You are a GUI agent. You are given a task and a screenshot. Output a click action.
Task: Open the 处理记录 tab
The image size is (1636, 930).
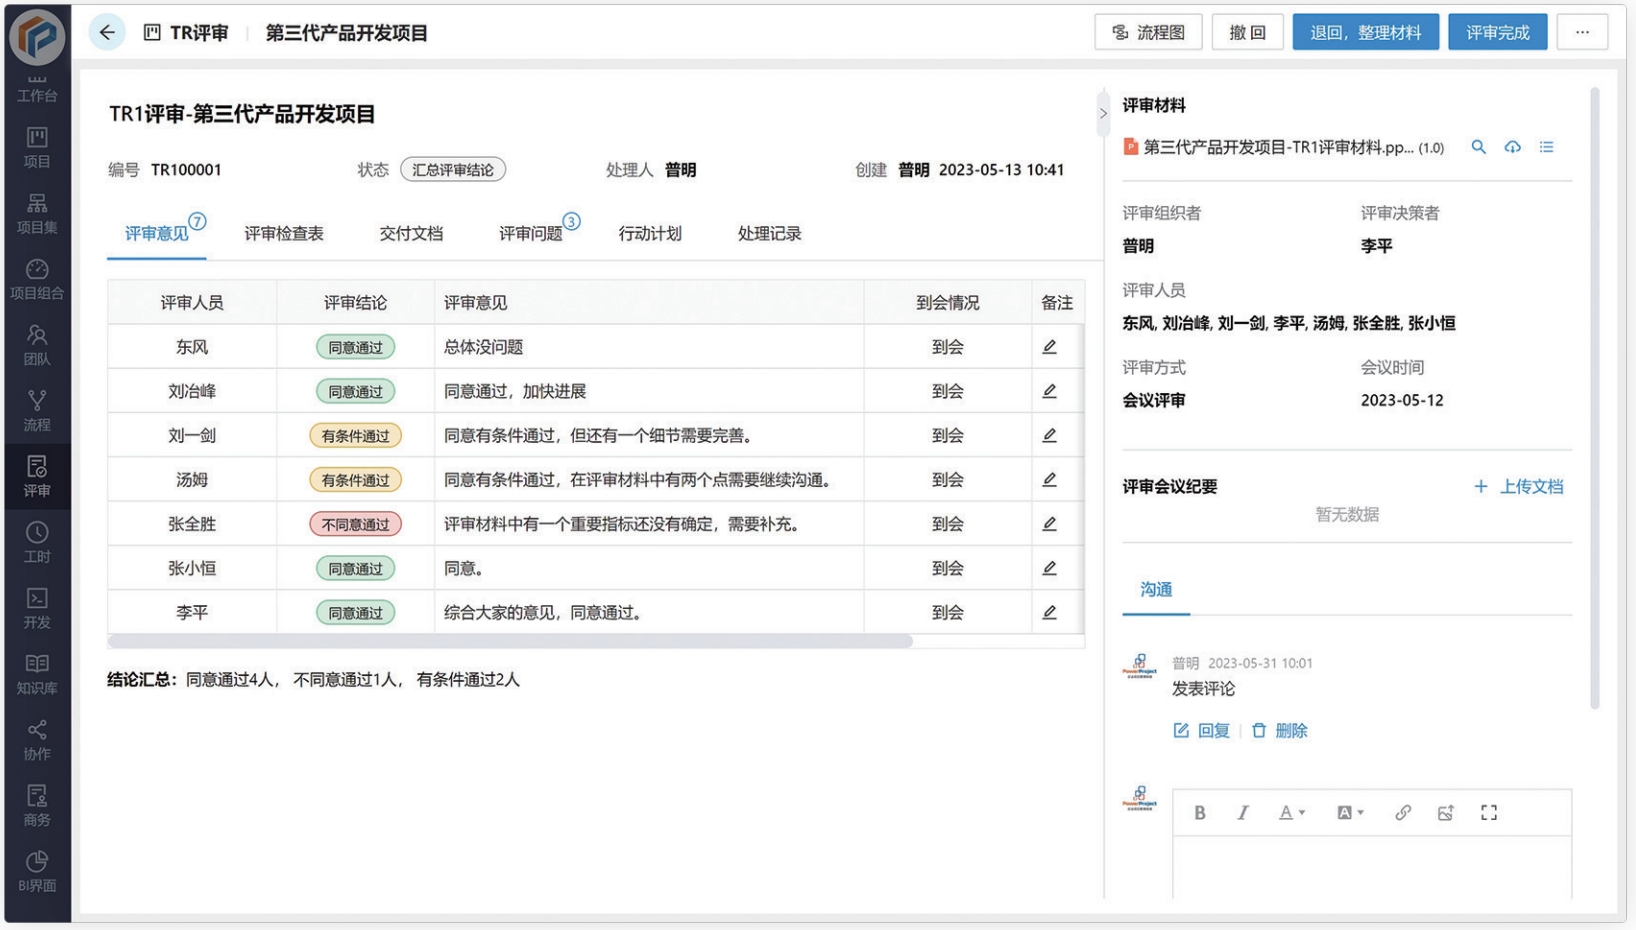(x=768, y=233)
